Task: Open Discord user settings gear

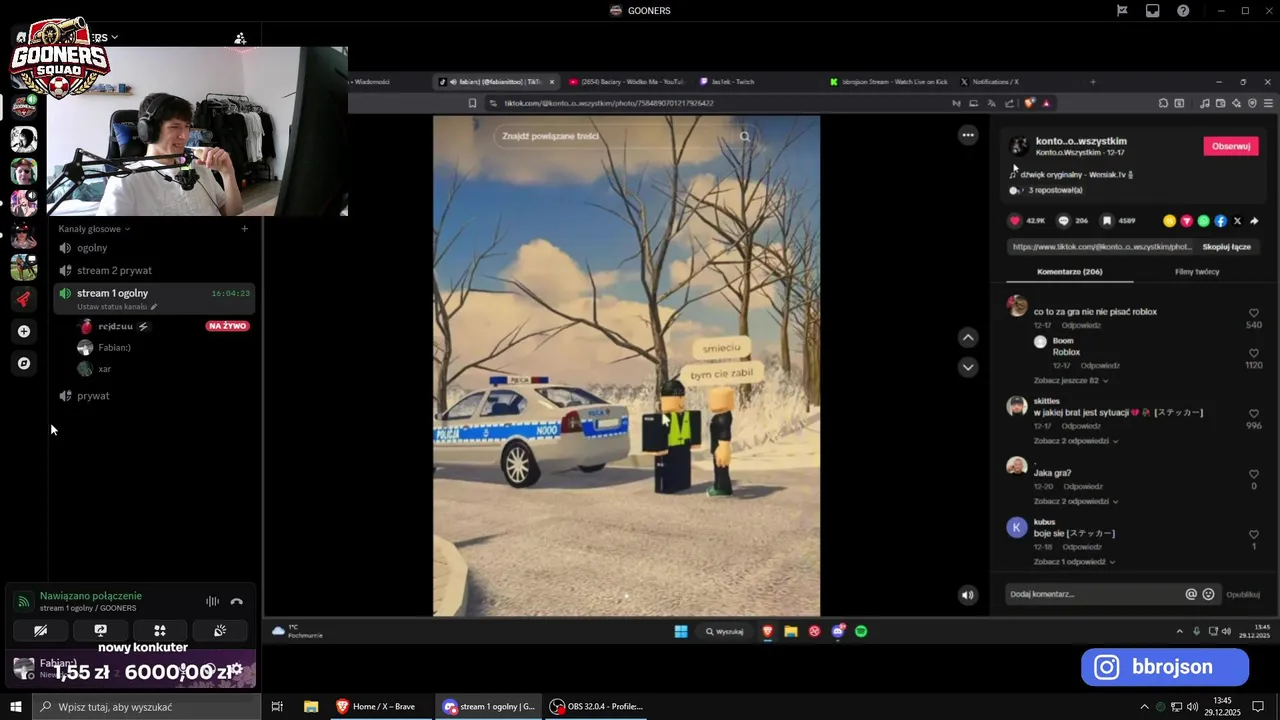Action: pos(237,669)
